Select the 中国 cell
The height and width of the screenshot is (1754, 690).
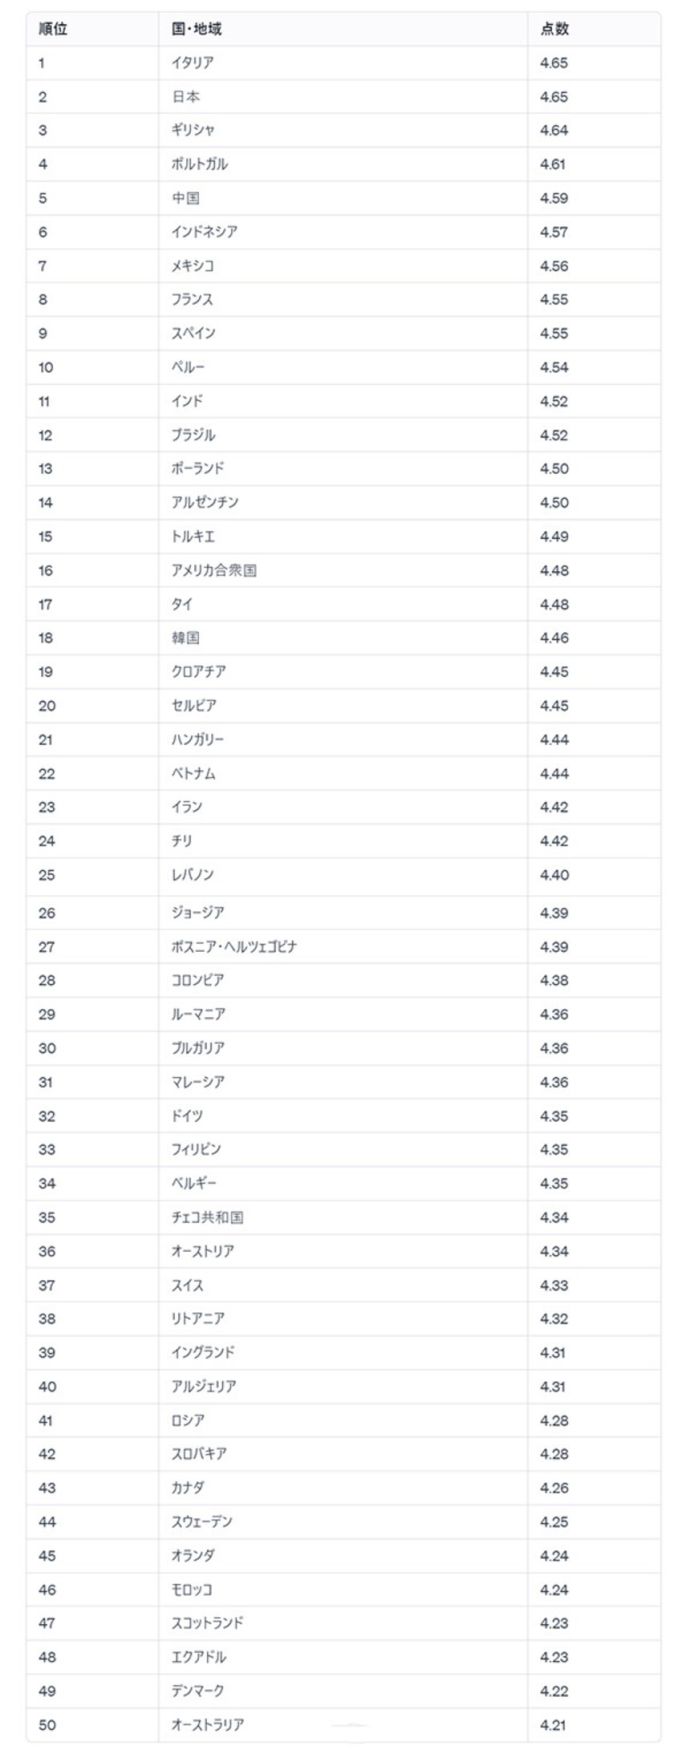[185, 198]
